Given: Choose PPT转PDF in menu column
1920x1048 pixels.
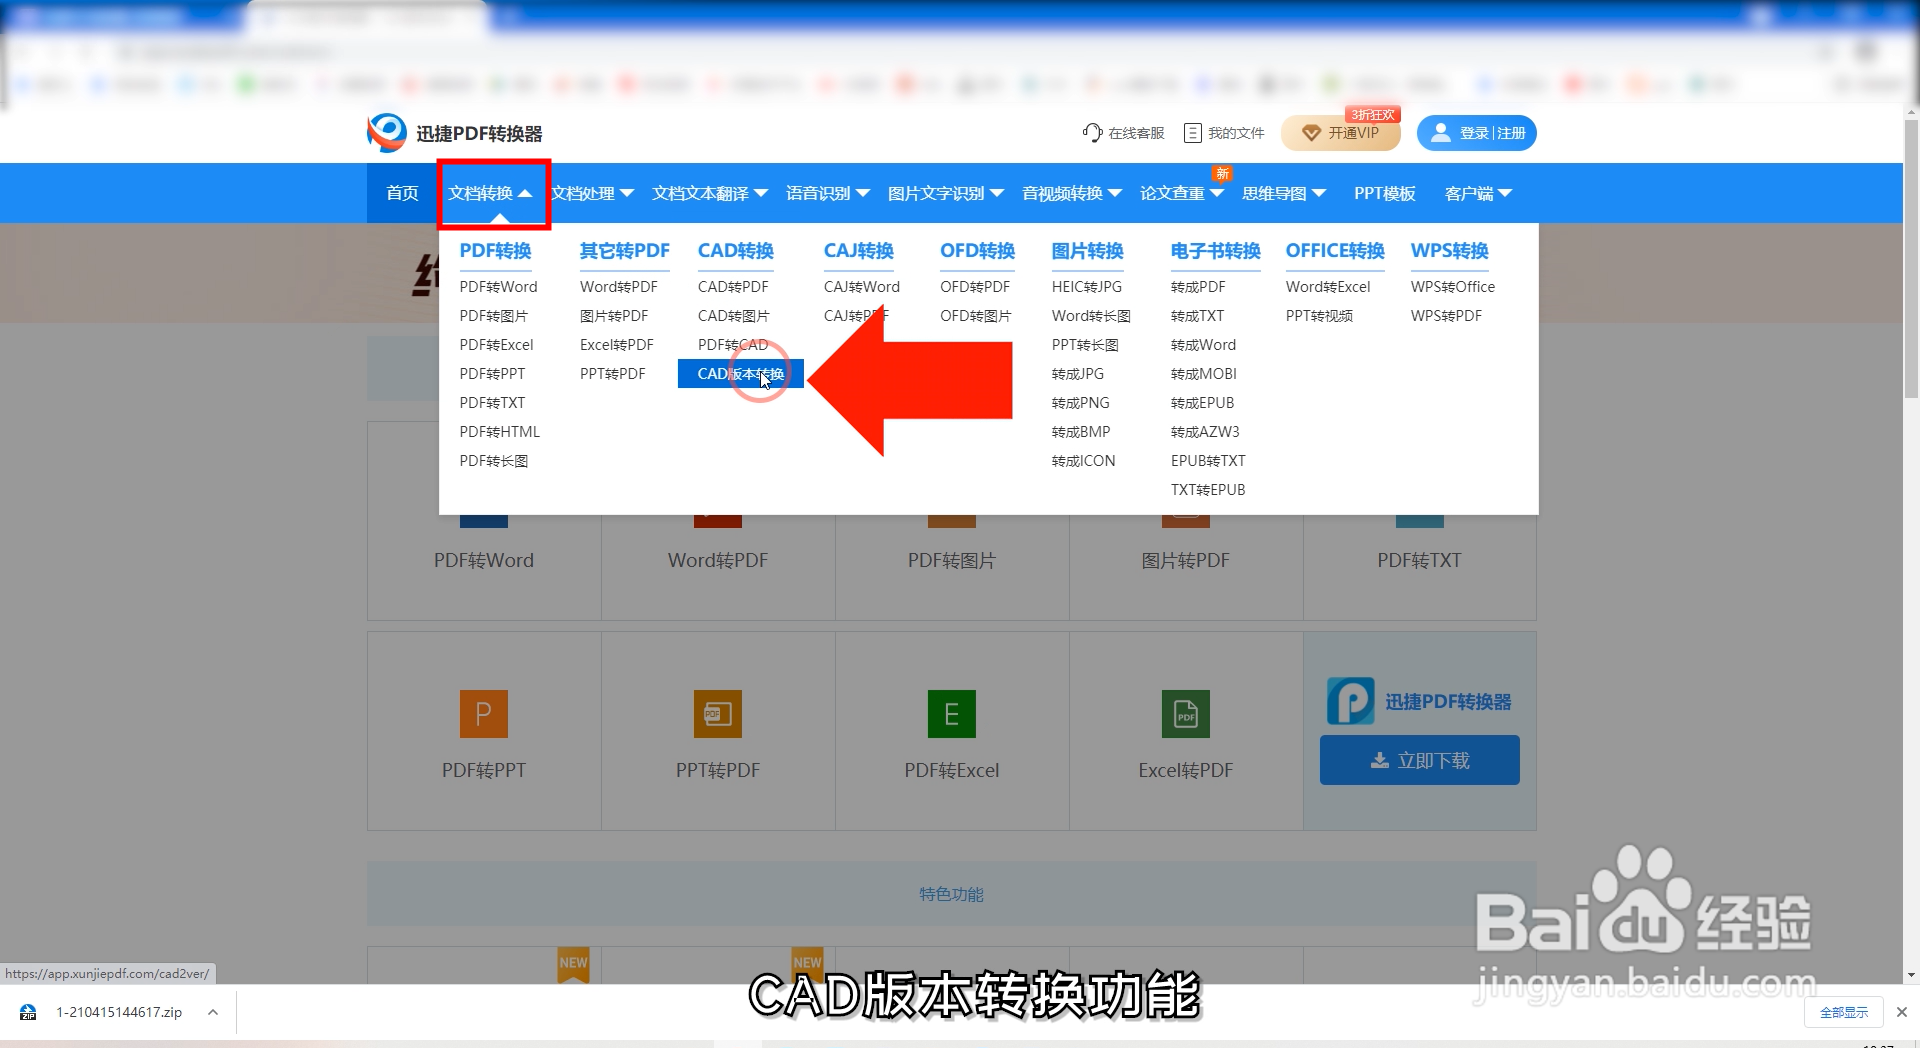Looking at the screenshot, I should coord(613,374).
